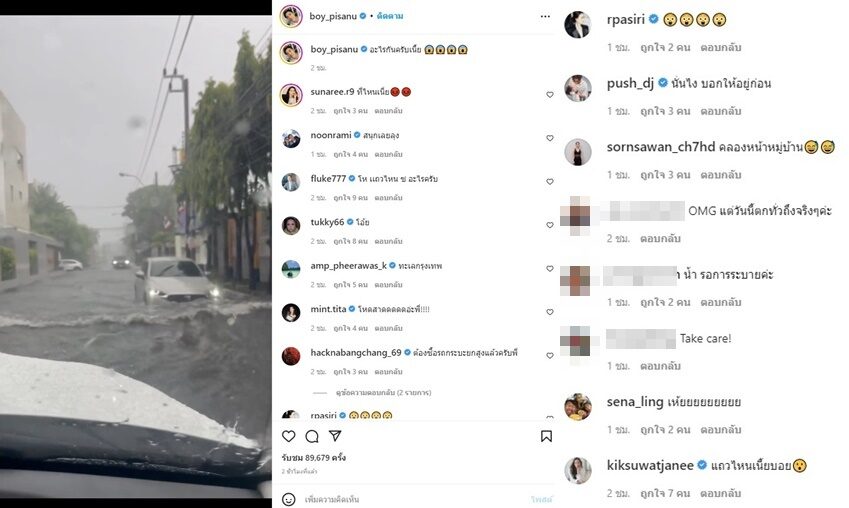Screen dimensions: 849x508
Task: Share the post with the paper plane icon
Action: point(335,435)
